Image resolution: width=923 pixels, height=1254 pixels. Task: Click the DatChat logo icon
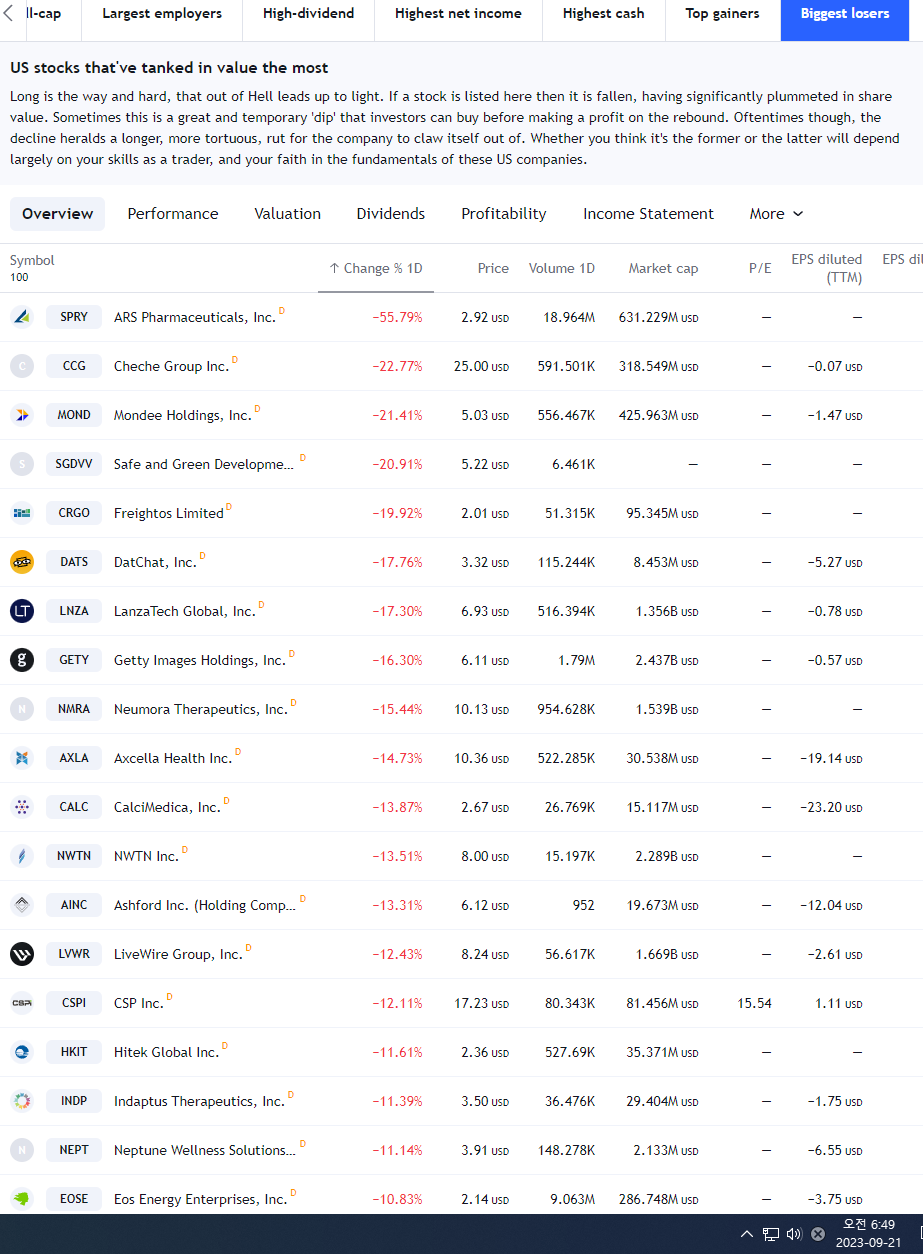pos(22,562)
